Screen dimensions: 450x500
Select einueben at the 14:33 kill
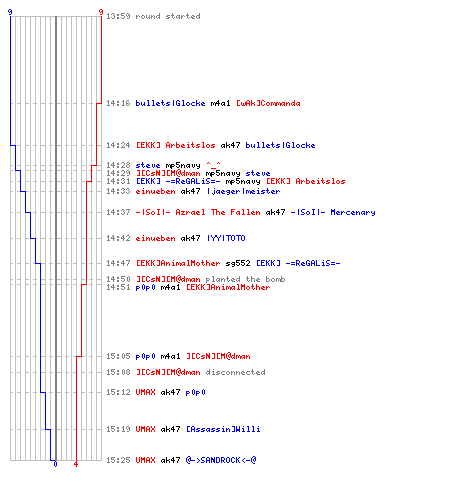155,191
